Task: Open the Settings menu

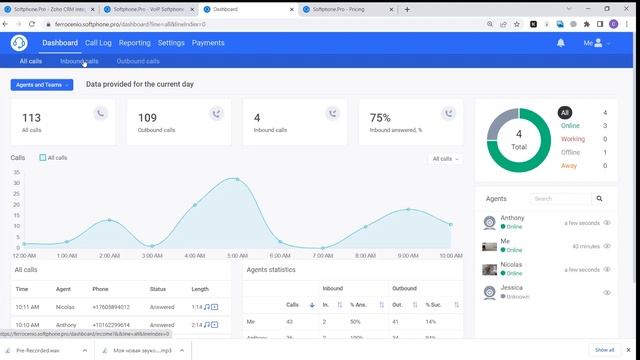Action: tap(171, 43)
